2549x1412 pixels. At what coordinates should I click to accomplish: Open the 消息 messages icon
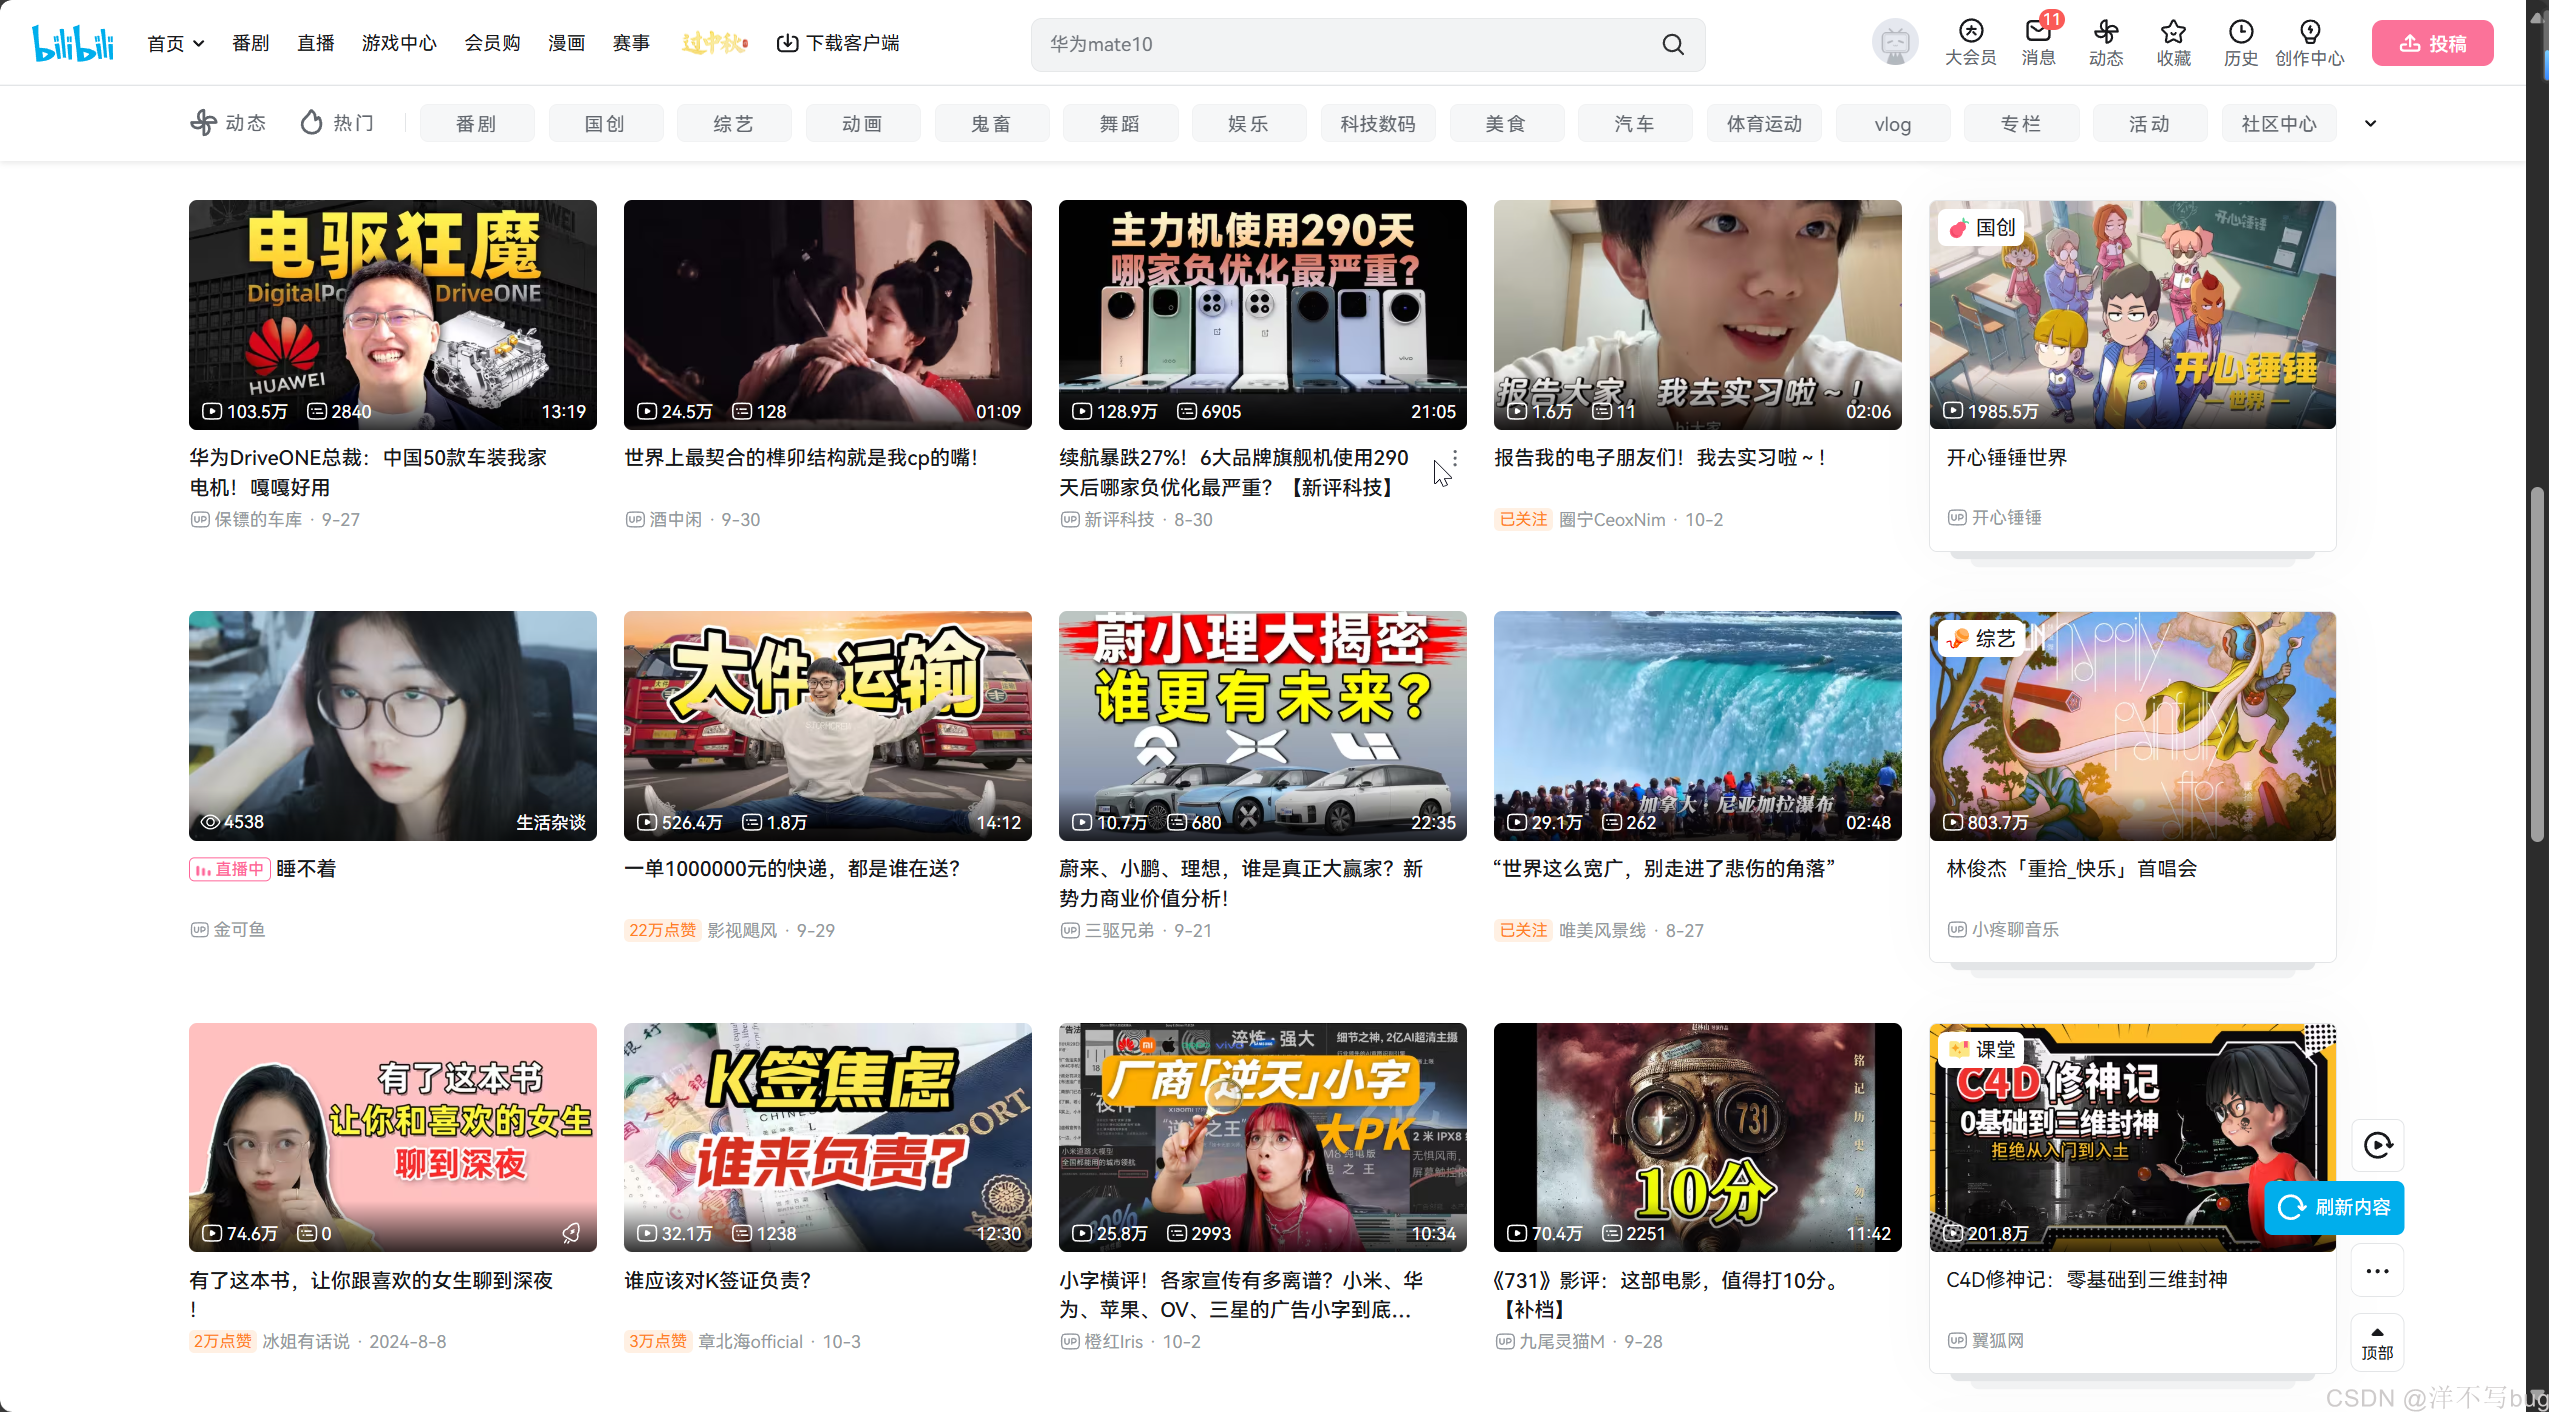pyautogui.click(x=2038, y=32)
